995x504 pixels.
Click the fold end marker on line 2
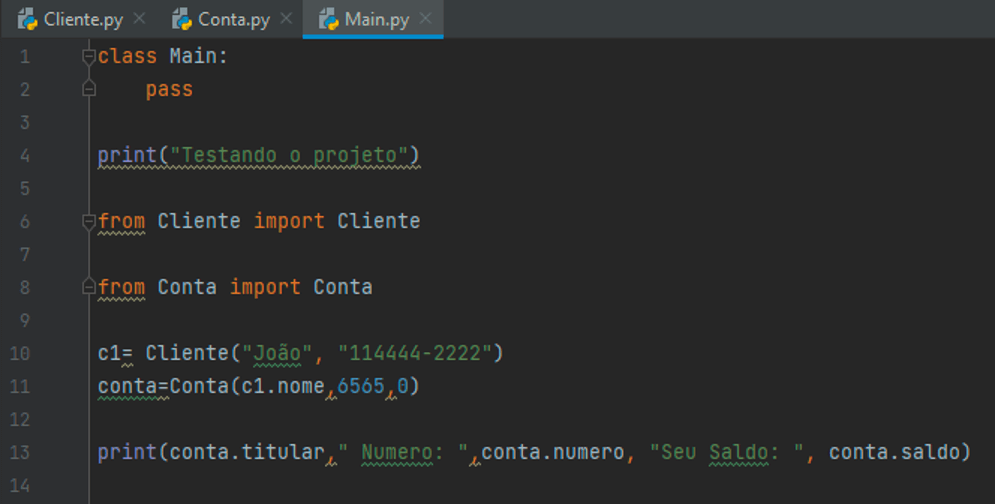(89, 89)
